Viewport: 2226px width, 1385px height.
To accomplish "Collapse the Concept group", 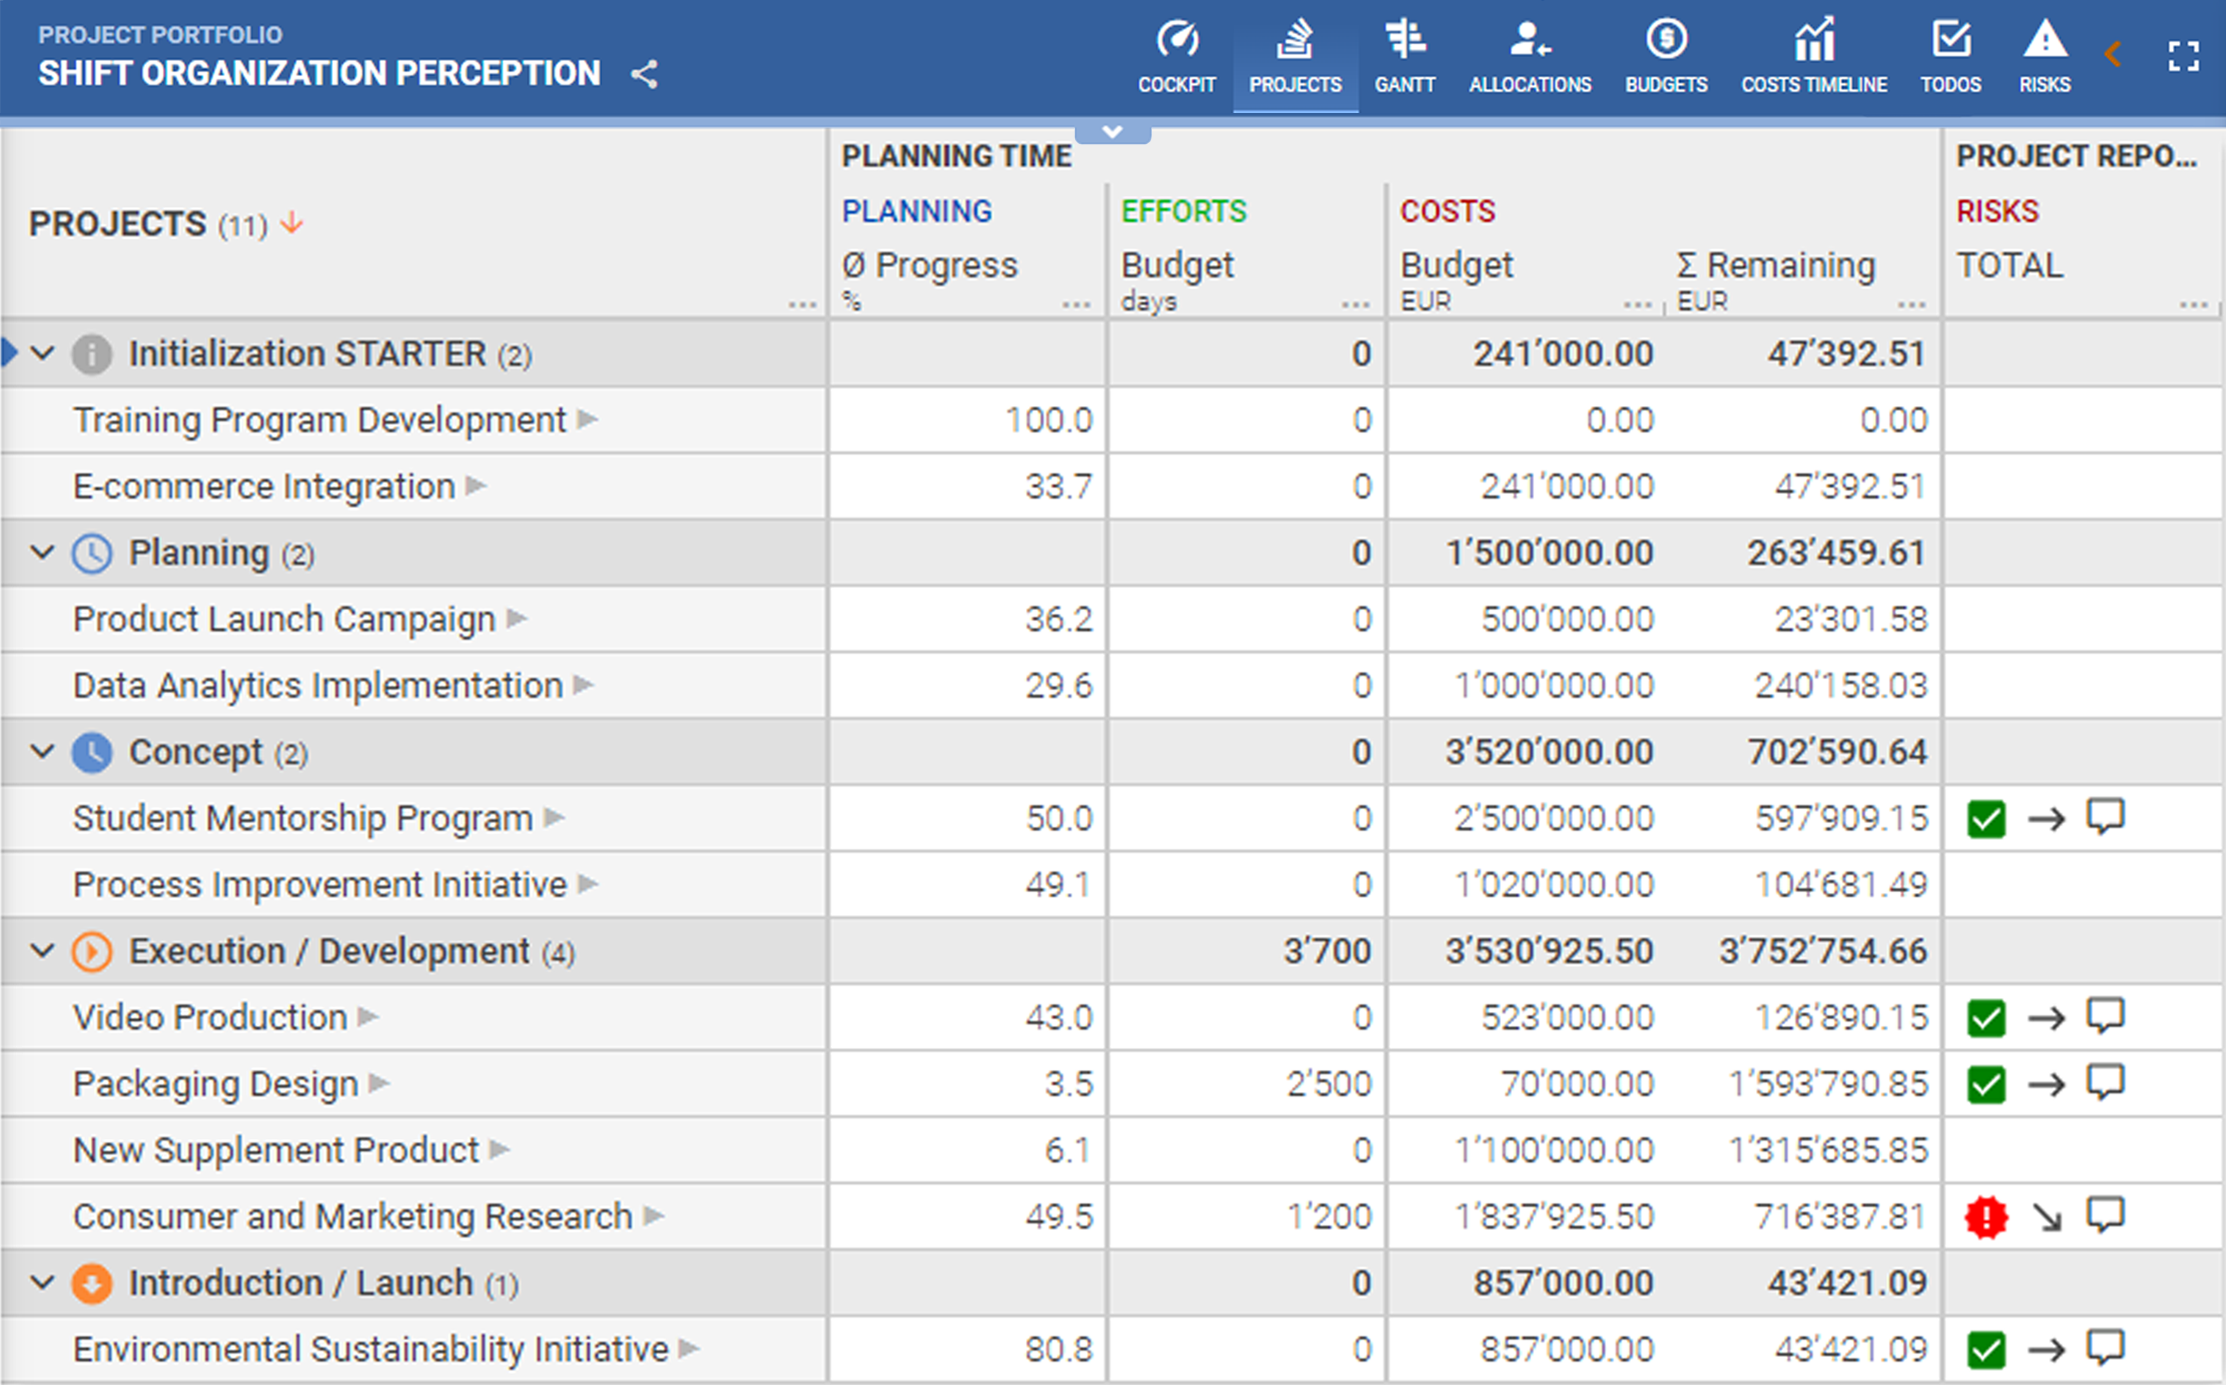I will [42, 751].
